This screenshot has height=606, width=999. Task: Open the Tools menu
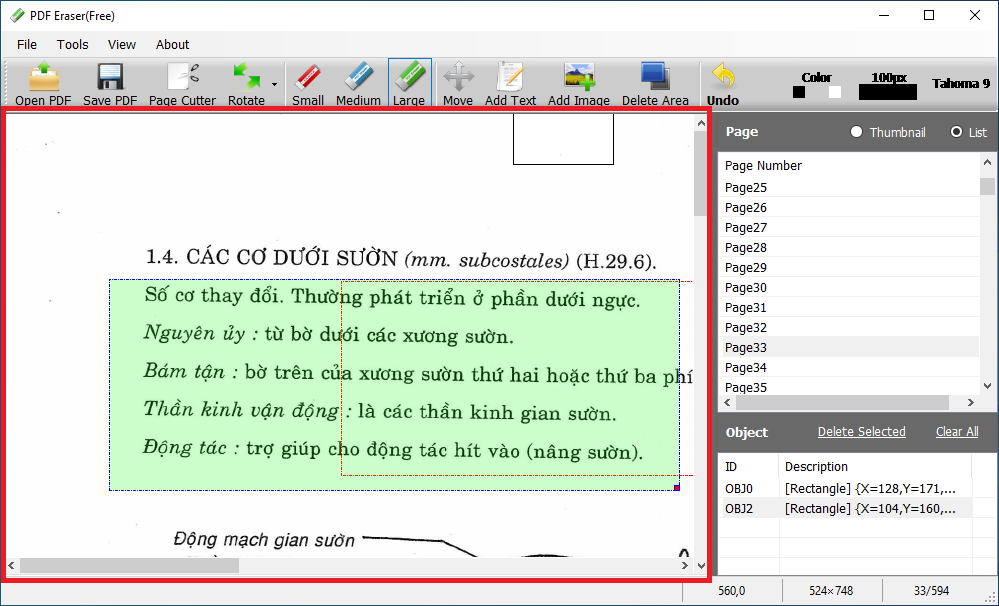coord(72,44)
